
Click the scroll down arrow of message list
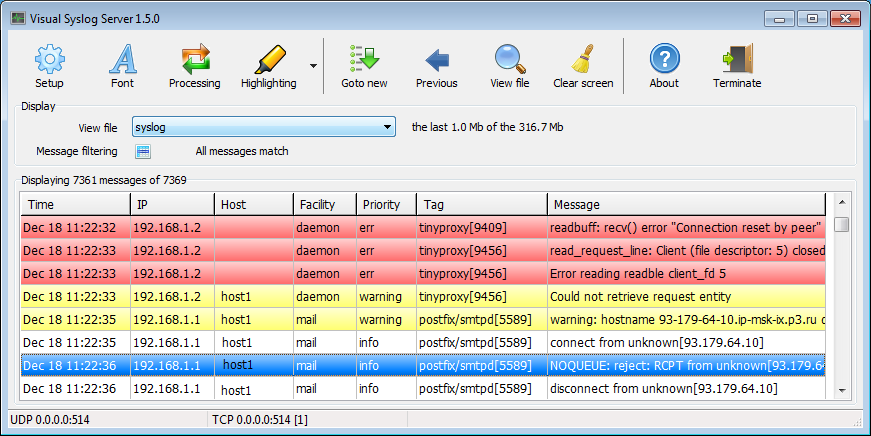click(842, 390)
